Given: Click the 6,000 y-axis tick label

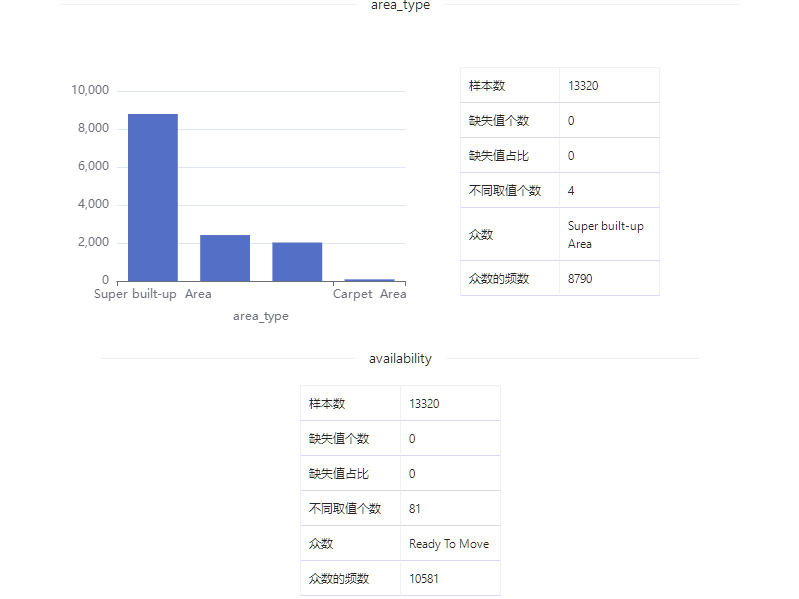Looking at the screenshot, I should click(93, 166).
